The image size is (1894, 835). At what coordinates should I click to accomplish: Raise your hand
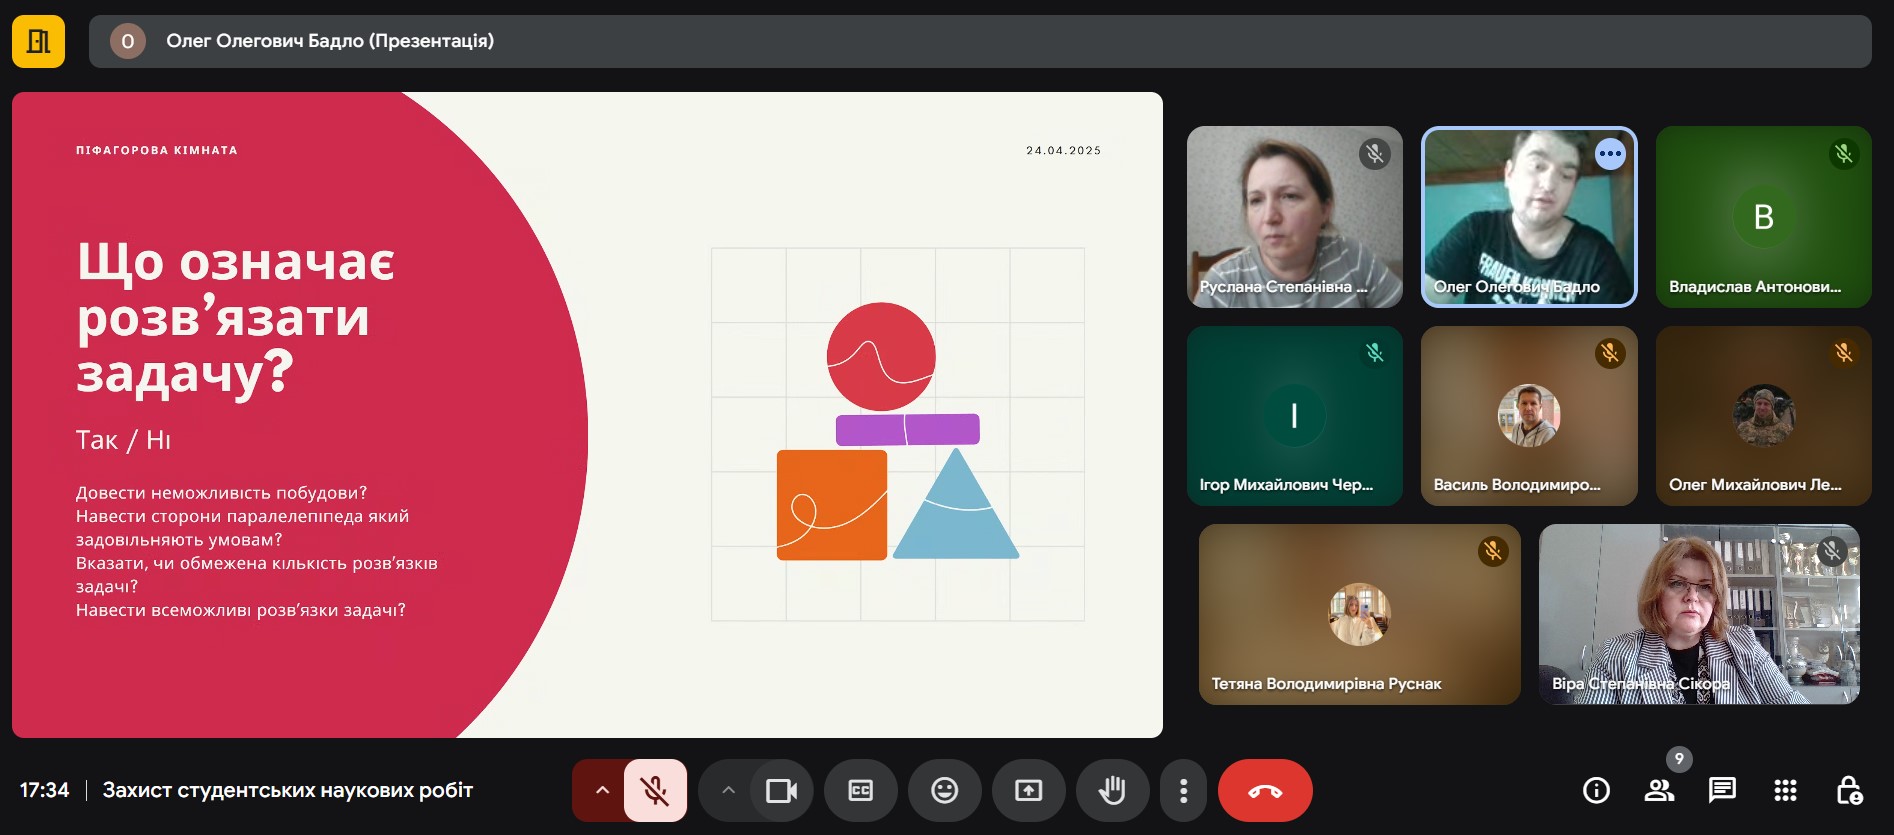(1112, 791)
